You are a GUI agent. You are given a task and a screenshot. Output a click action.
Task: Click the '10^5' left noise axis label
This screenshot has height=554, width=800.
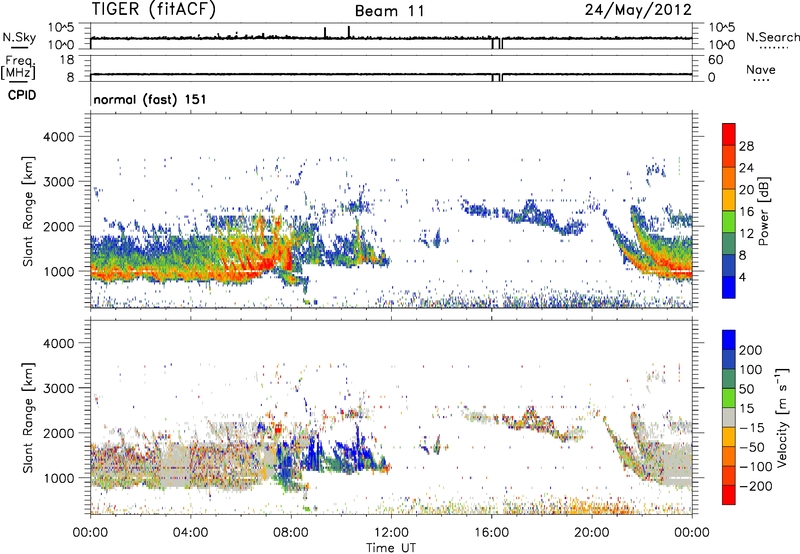click(62, 27)
